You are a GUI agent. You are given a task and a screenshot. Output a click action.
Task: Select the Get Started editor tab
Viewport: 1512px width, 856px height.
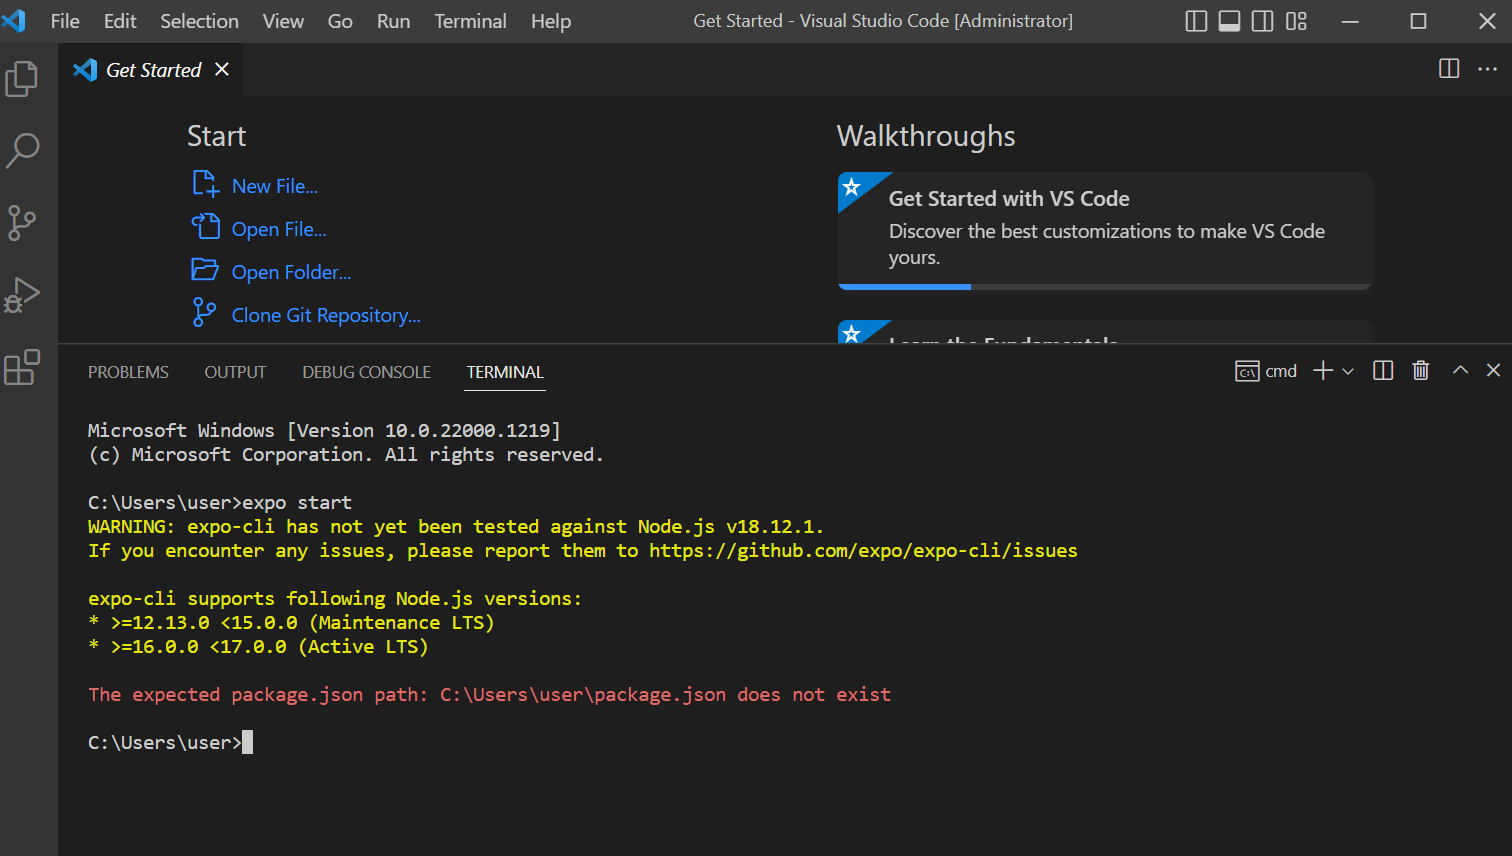151,70
